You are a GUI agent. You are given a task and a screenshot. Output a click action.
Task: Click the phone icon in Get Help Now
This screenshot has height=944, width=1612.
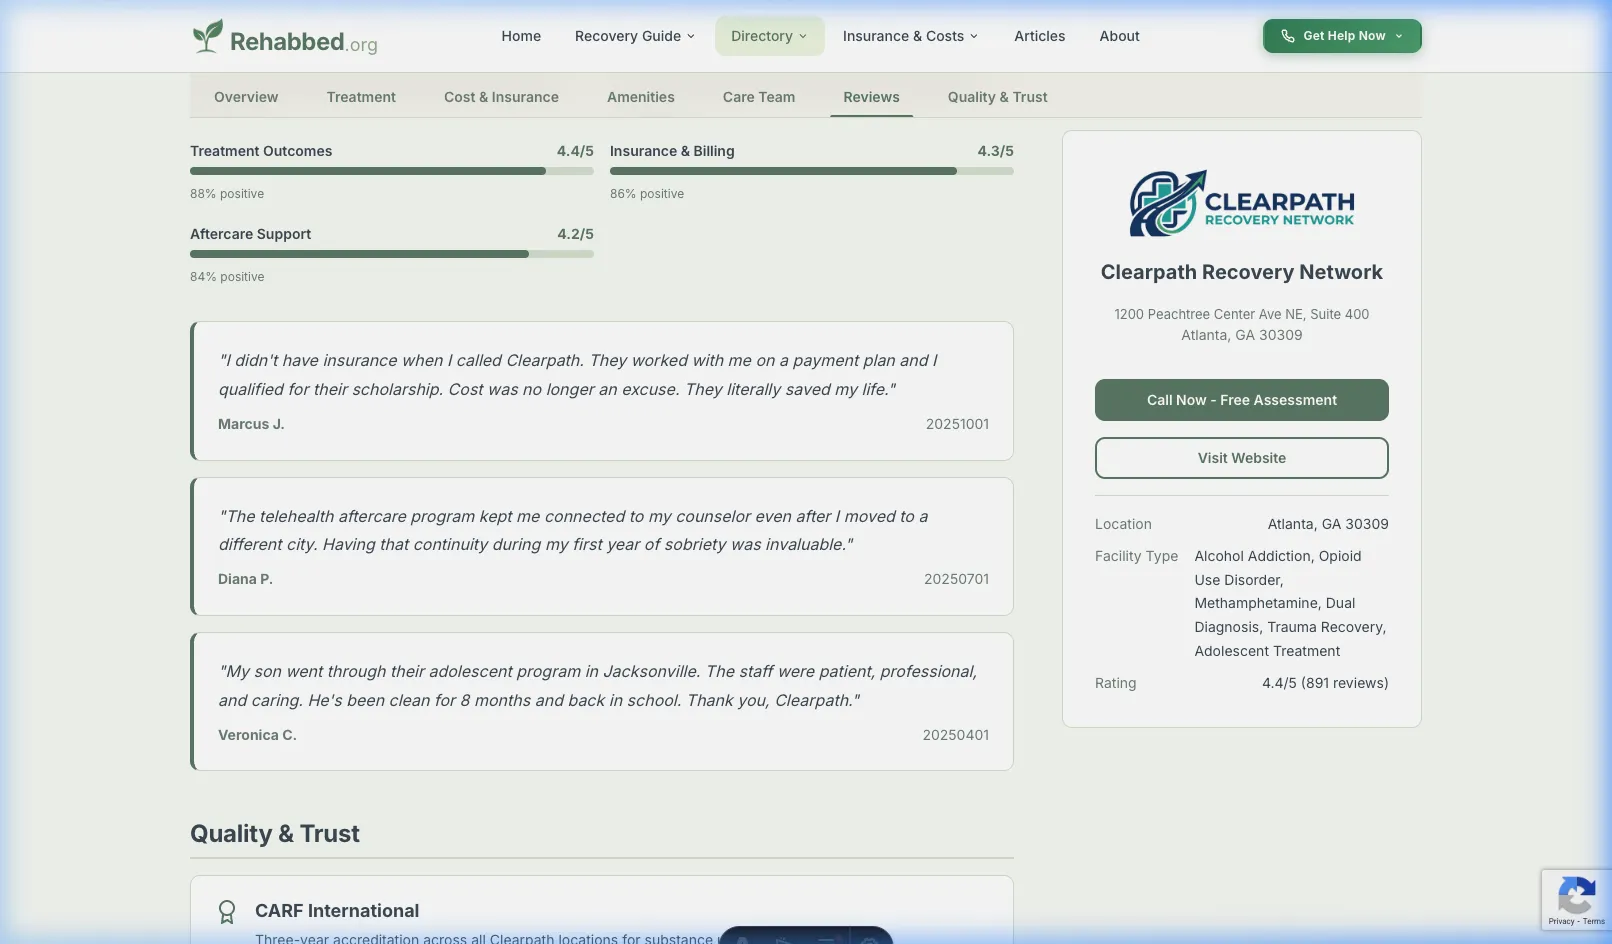tap(1287, 36)
